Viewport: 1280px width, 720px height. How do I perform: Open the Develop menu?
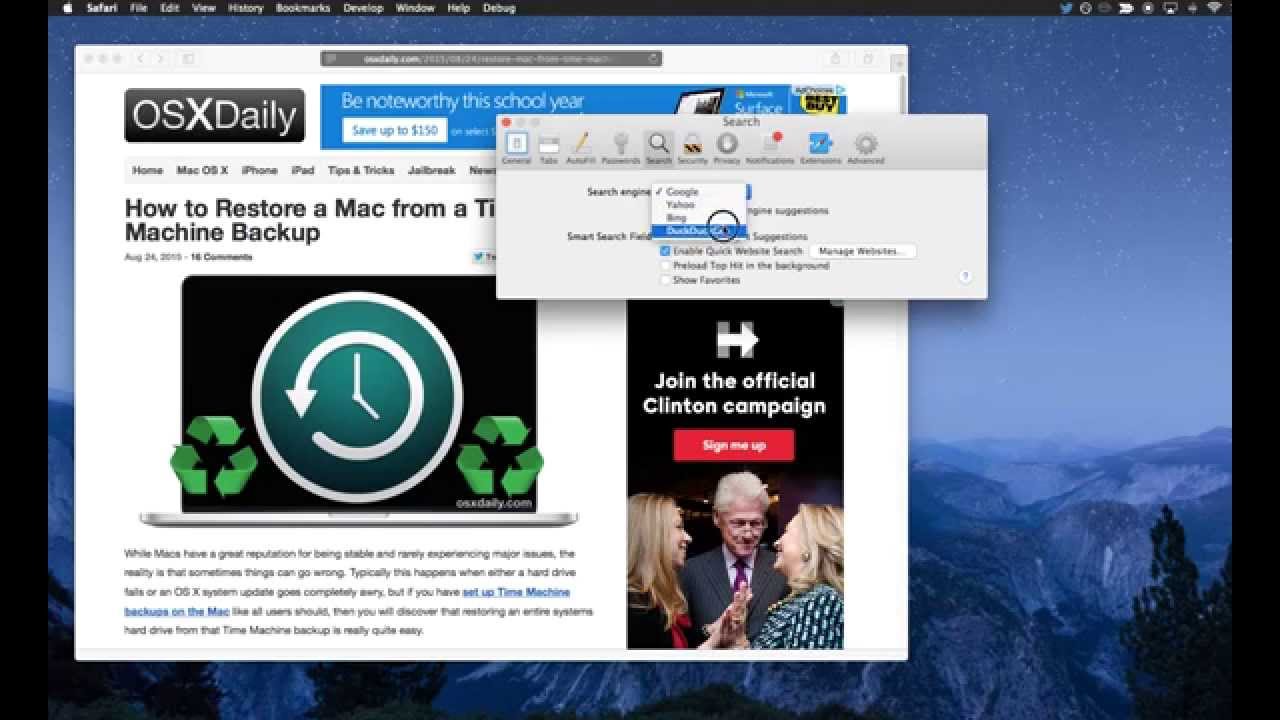[x=363, y=8]
